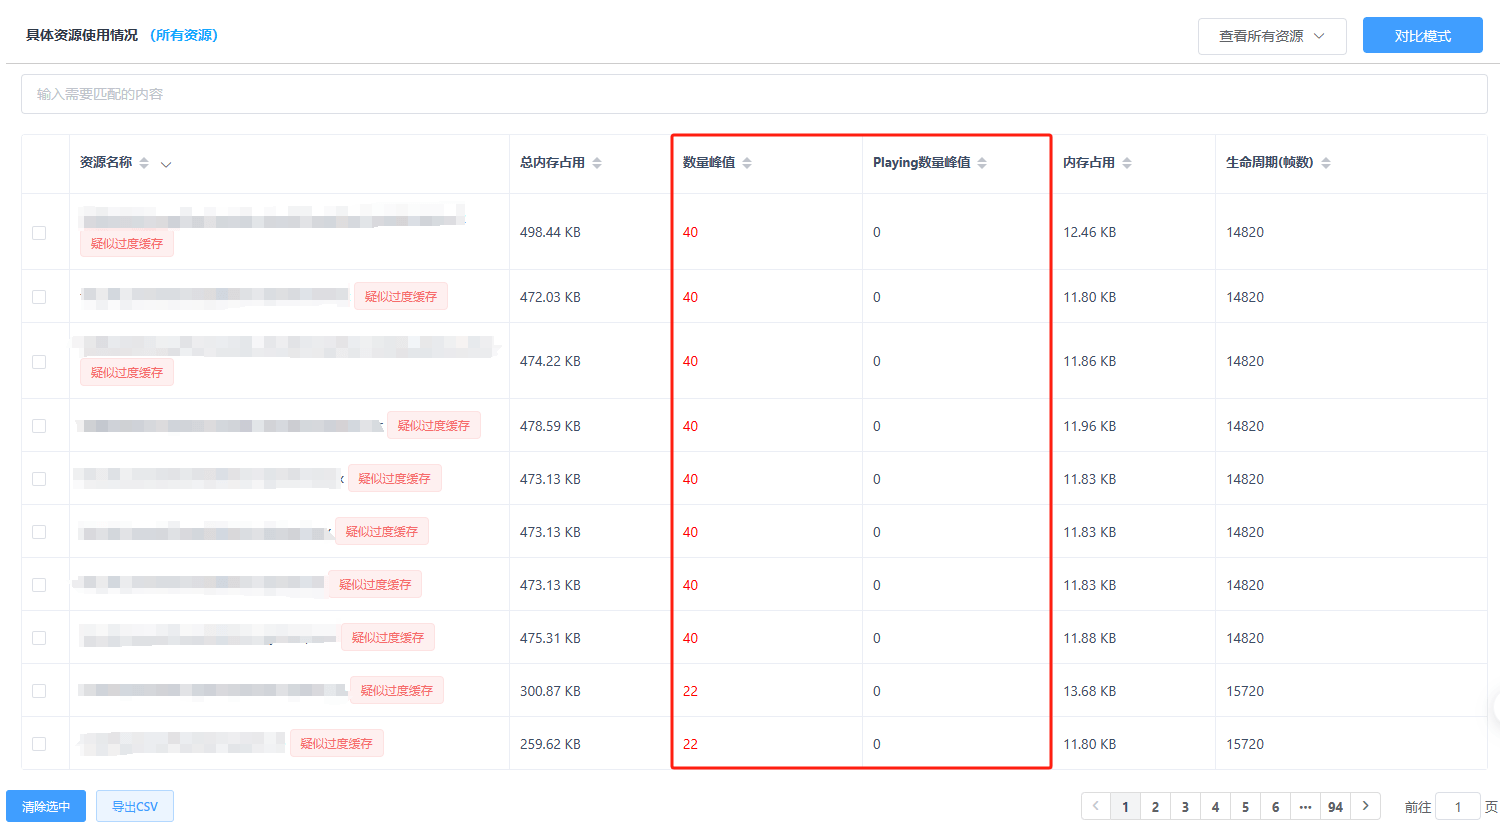
Task: Click the previous page arrow
Action: pos(1095,806)
